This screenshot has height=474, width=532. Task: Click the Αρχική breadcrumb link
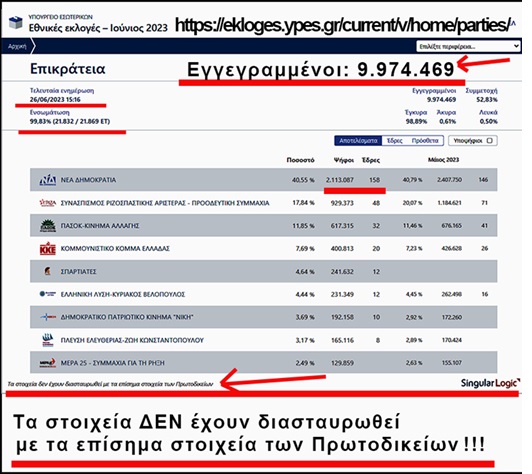pos(17,46)
